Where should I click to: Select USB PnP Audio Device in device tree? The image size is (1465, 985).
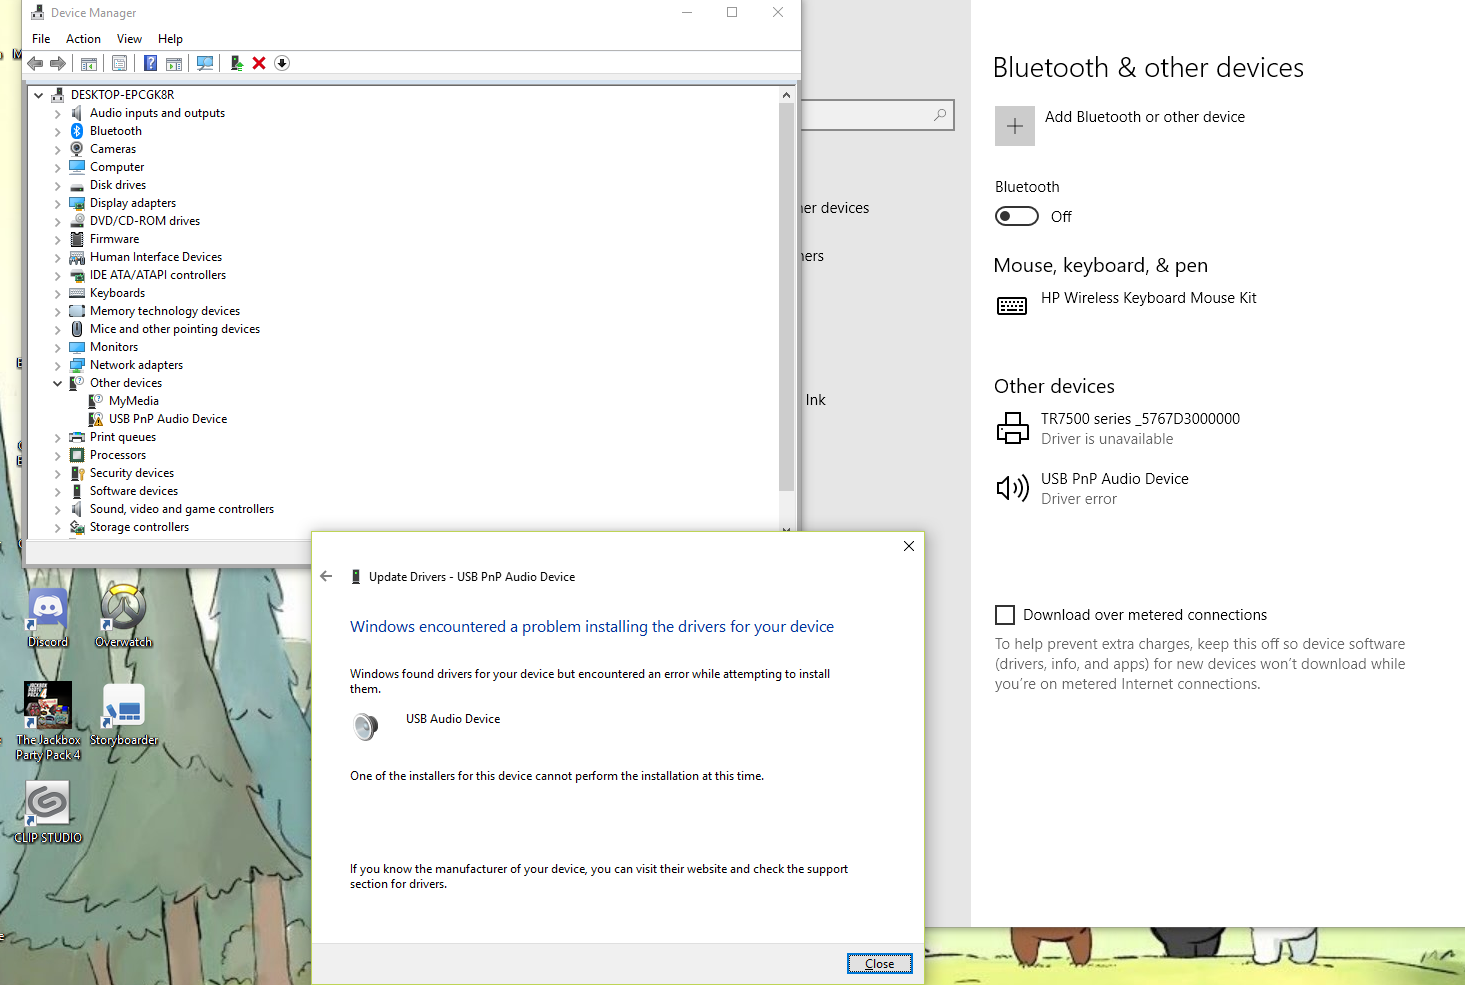[167, 419]
